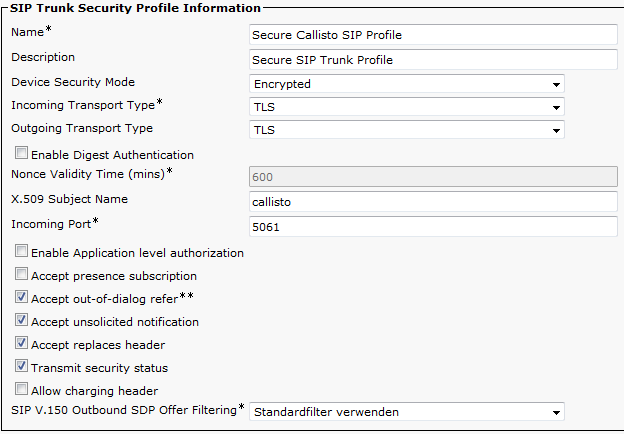This screenshot has width=624, height=434.
Task: Uncheck Accept out-of-dialog refer
Action: 21,297
